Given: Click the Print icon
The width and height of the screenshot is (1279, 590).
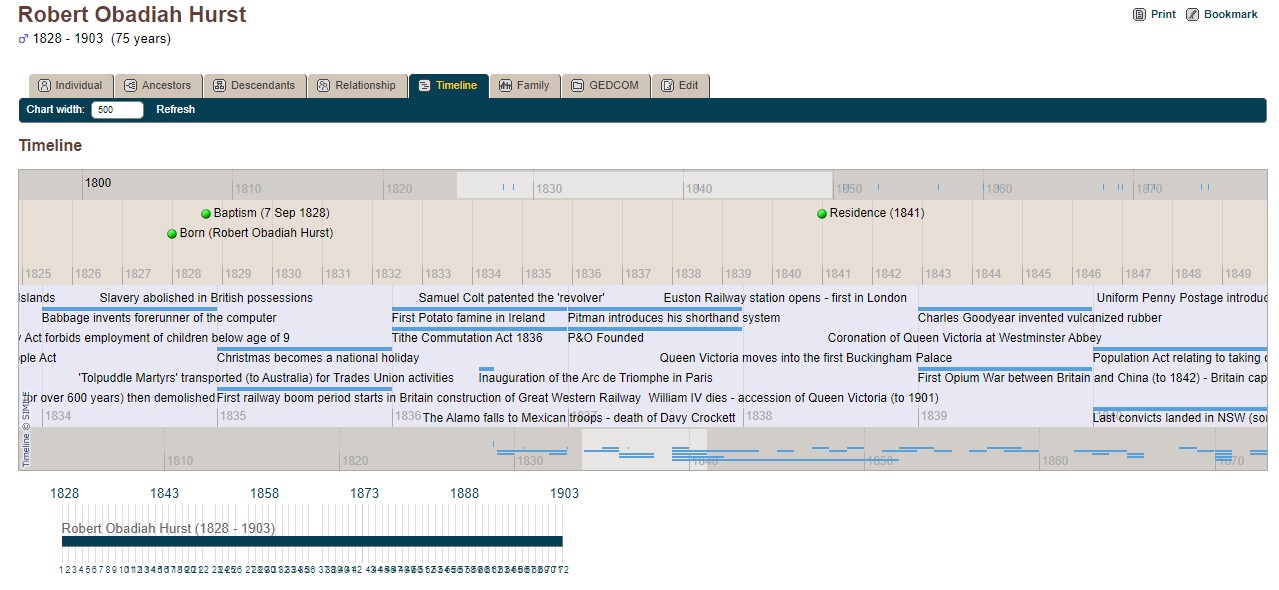Looking at the screenshot, I should (x=1139, y=15).
